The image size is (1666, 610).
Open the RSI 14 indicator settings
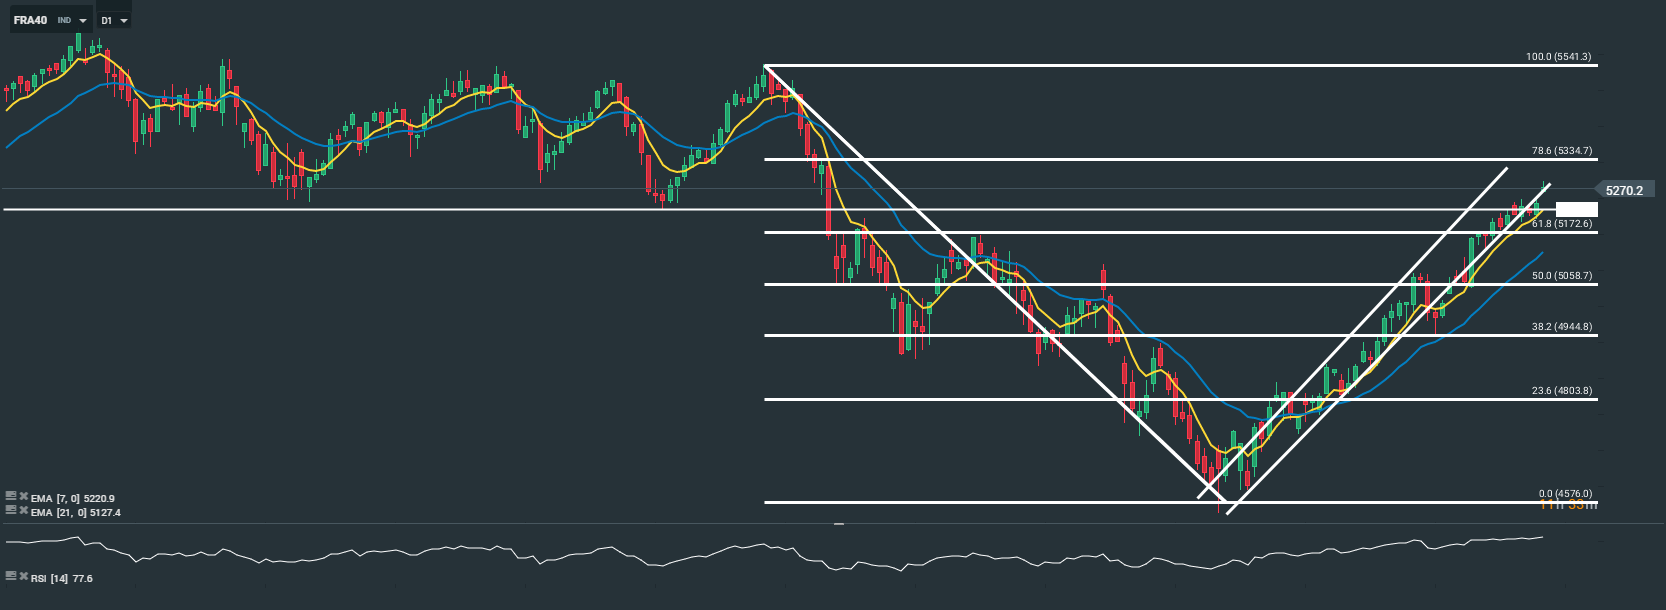point(11,576)
